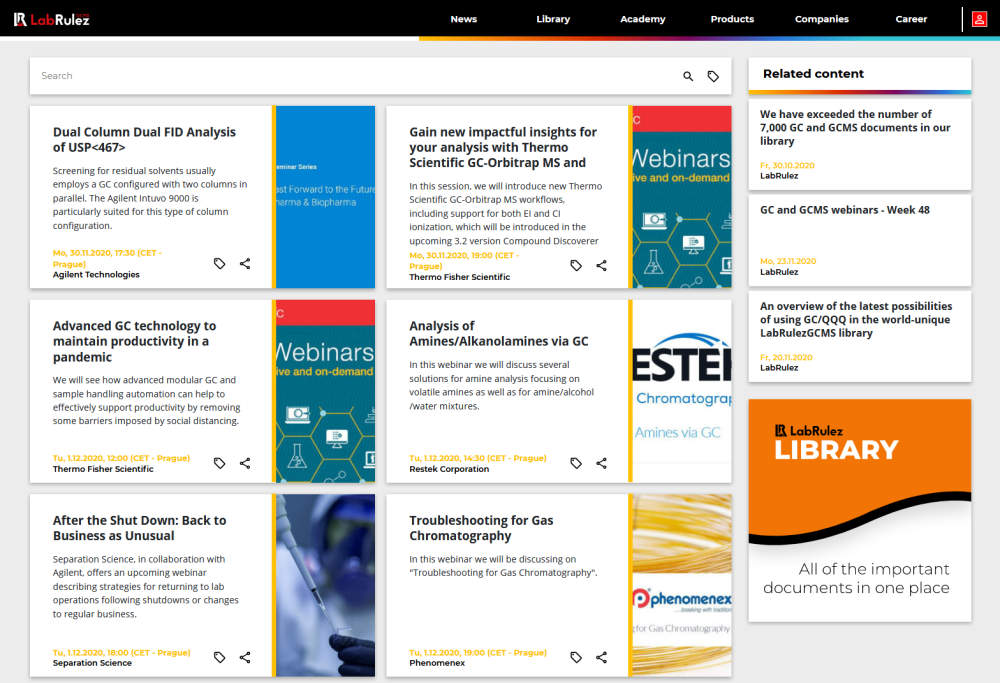Click Agilent Technologies company name
1000x683 pixels.
[96, 275]
